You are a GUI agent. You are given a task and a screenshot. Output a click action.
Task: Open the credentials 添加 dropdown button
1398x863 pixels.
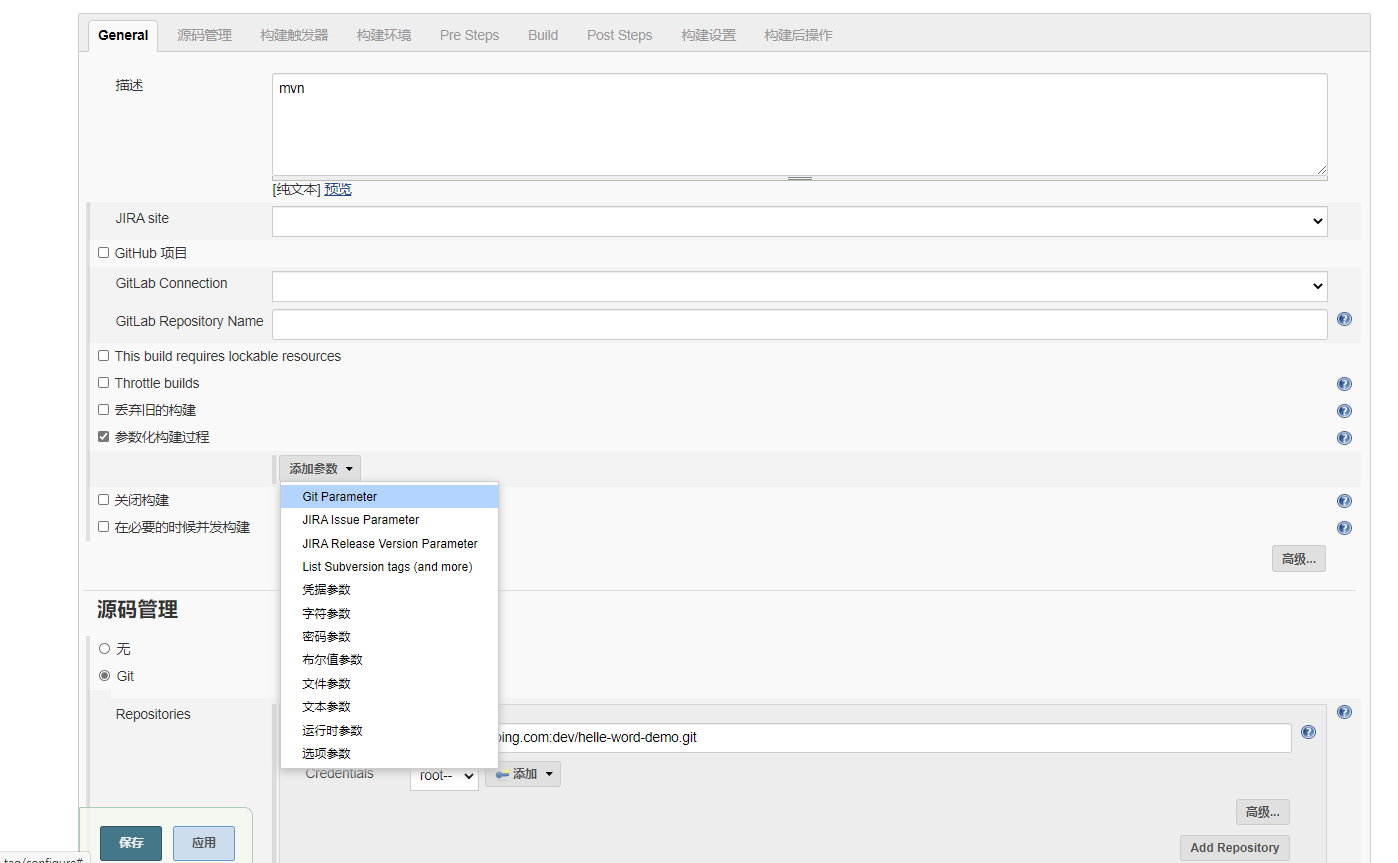[x=523, y=774]
